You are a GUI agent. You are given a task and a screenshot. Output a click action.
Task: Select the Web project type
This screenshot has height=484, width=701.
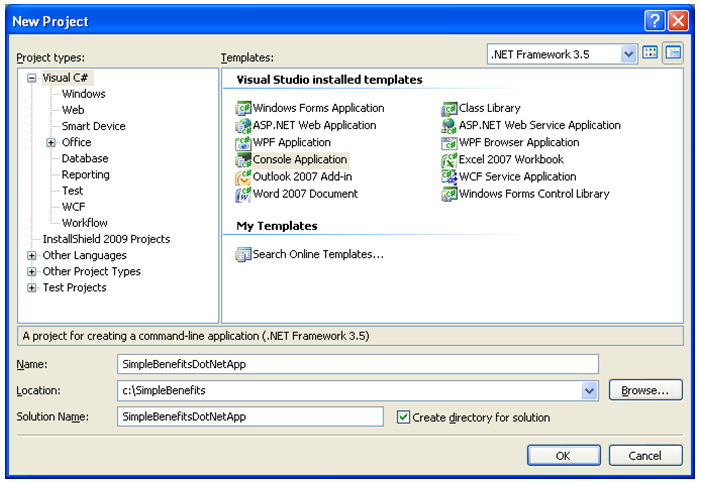coord(73,110)
